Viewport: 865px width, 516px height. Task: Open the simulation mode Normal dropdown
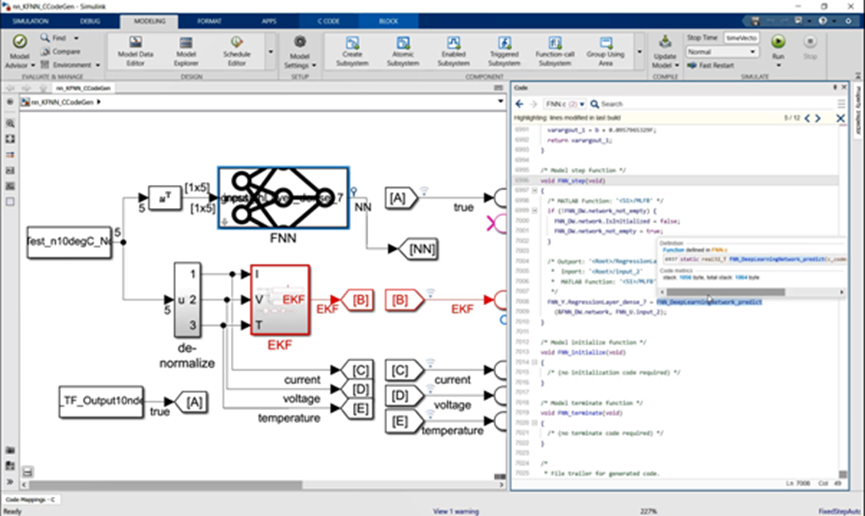click(722, 51)
